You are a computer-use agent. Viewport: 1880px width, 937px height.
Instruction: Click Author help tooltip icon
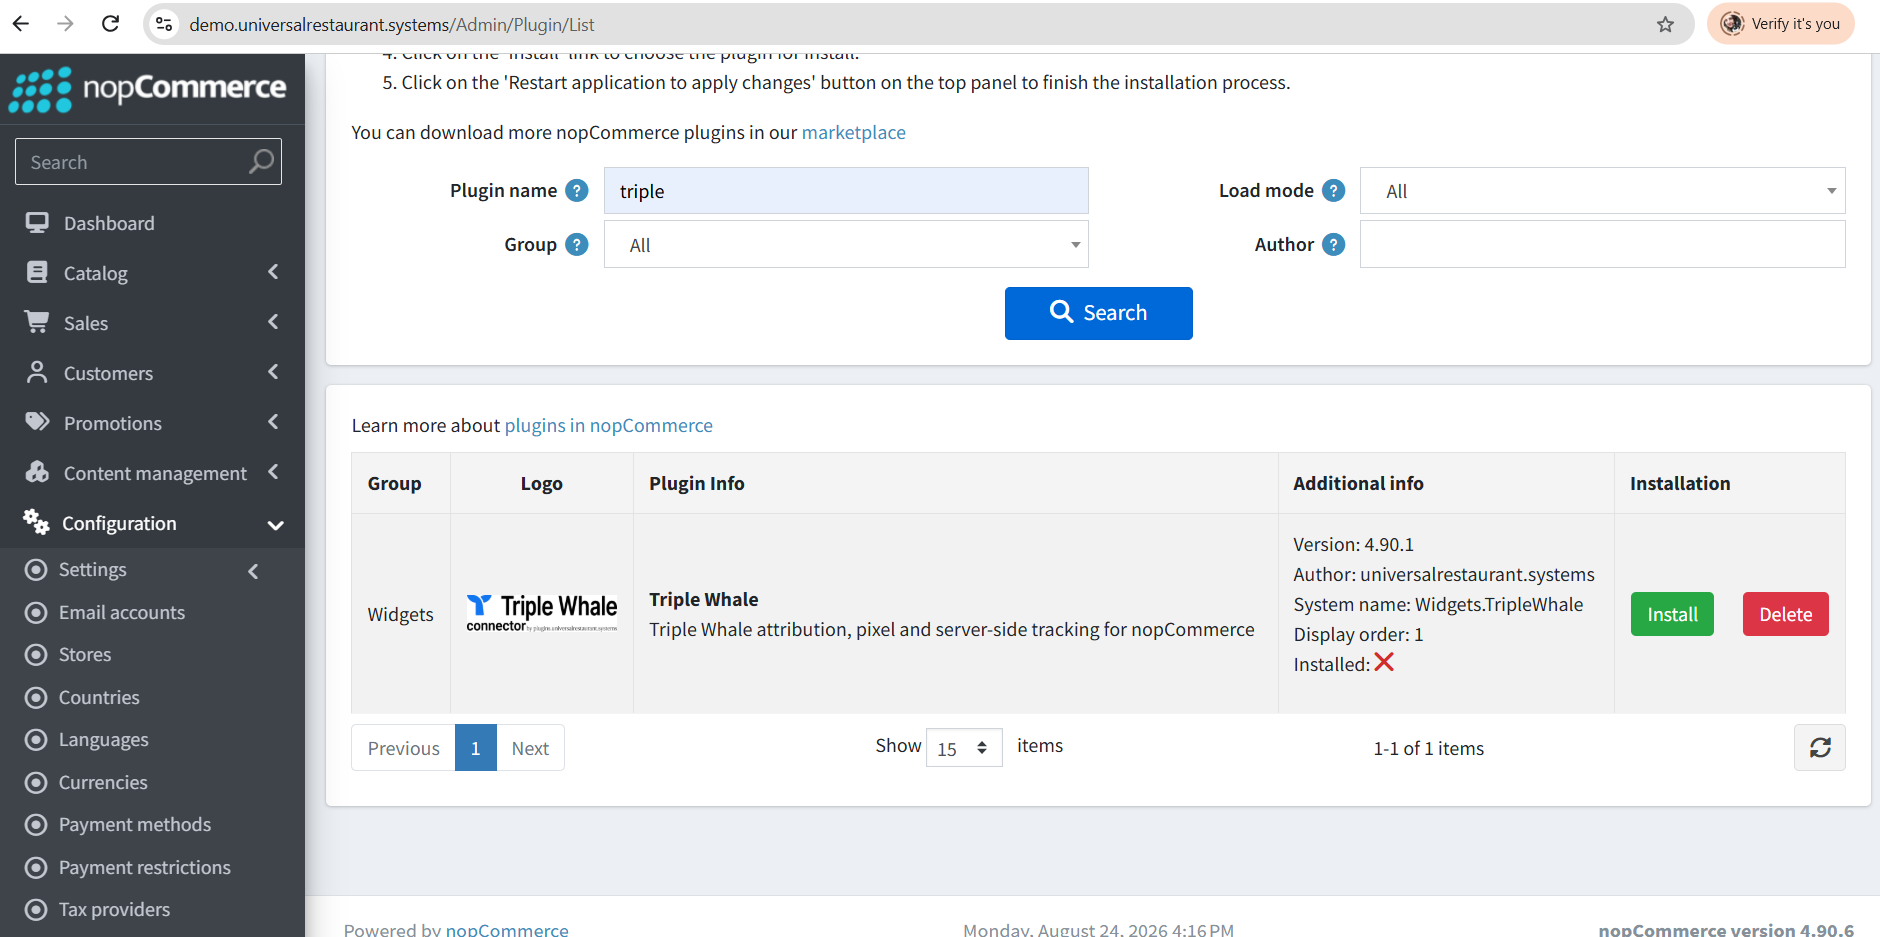(x=1333, y=244)
